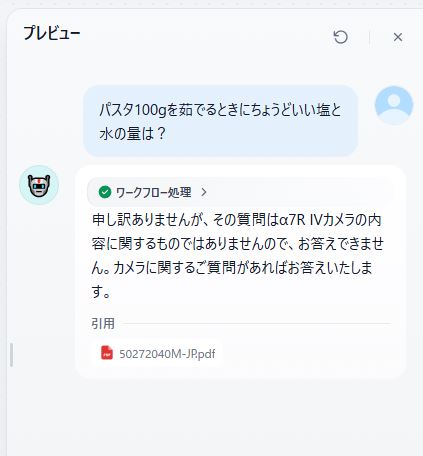Click the red PDF file icon
Viewport: 423px width, 456px height.
pyautogui.click(x=107, y=353)
